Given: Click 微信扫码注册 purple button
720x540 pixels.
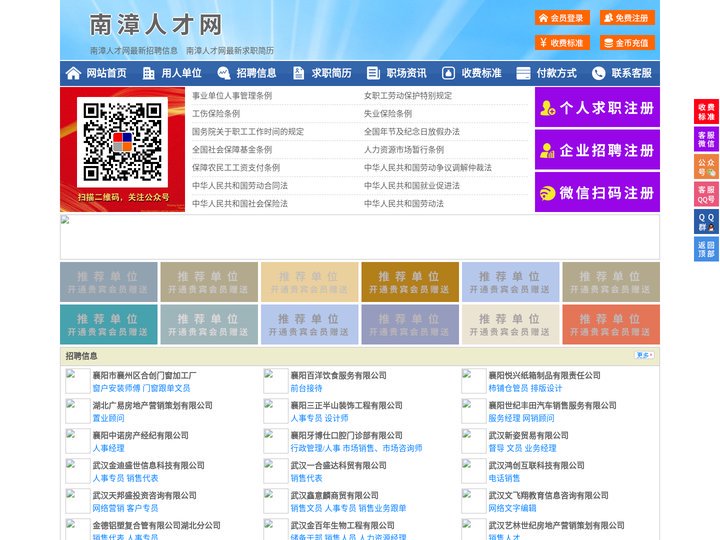Looking at the screenshot, I should tap(597, 192).
